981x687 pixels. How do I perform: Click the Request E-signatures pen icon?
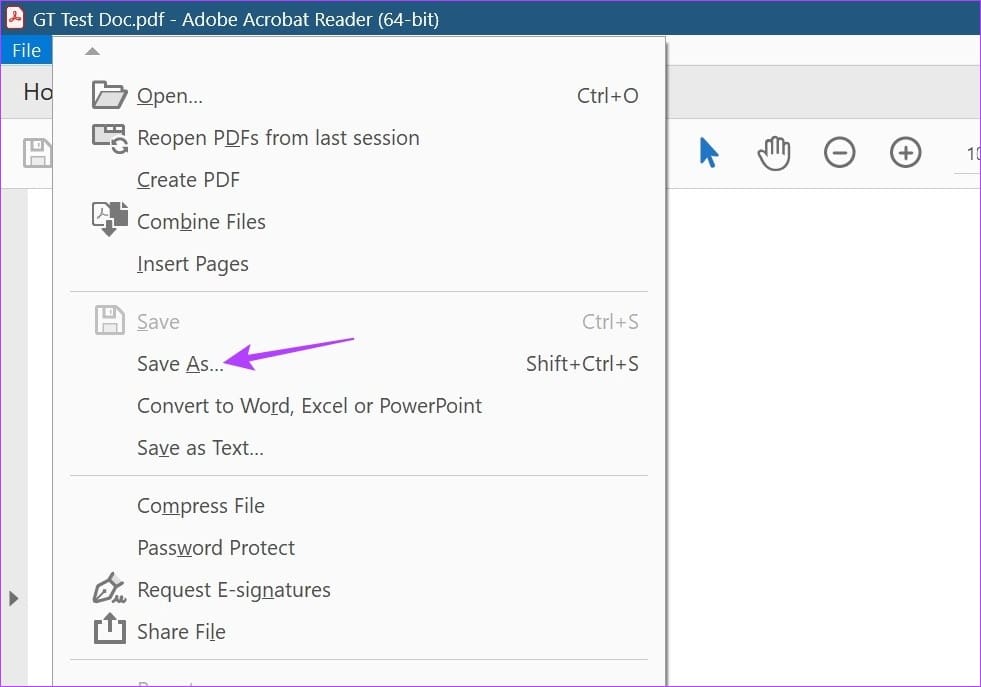click(109, 588)
